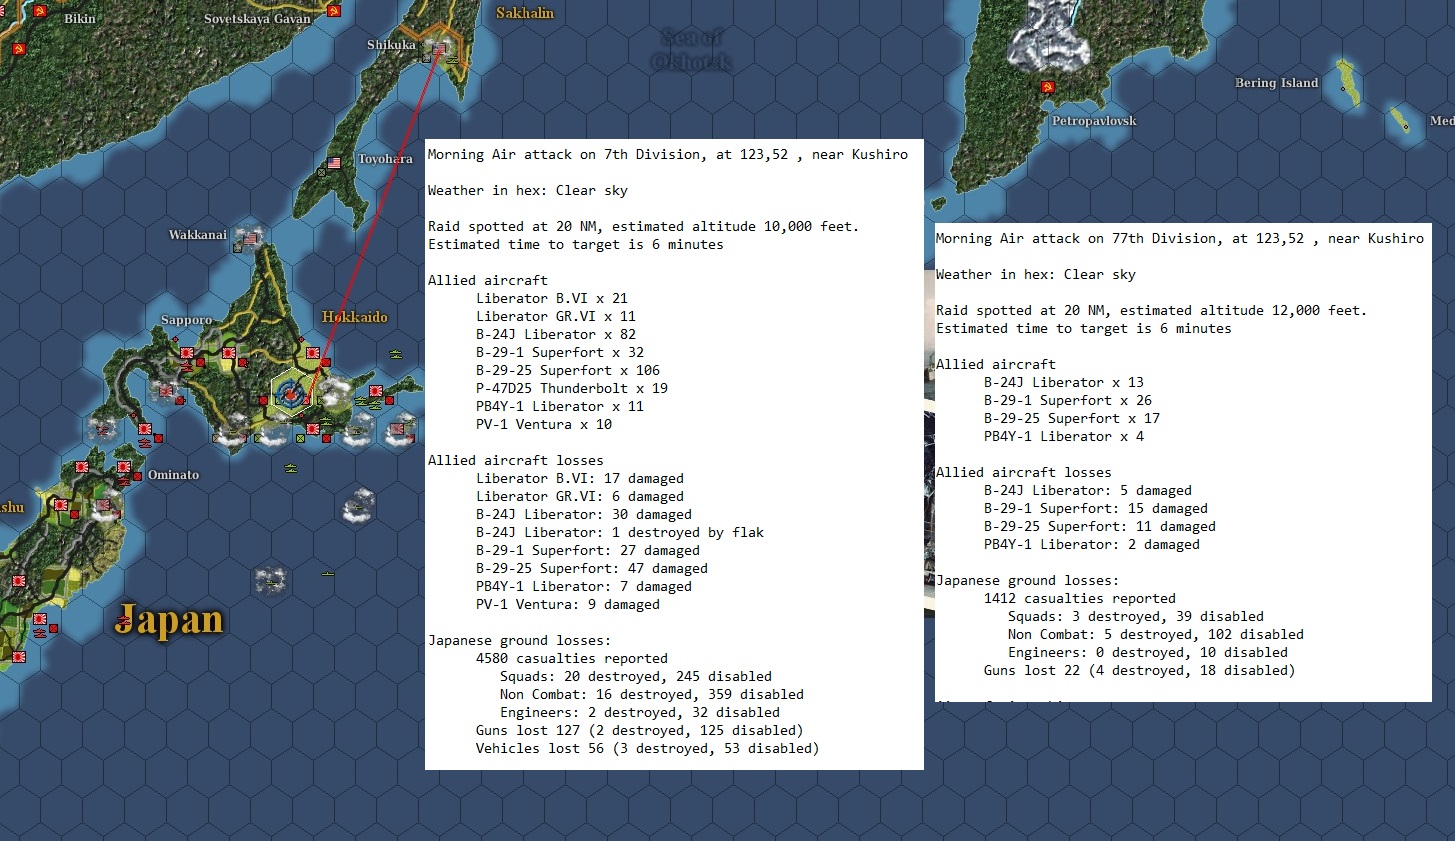Viewport: 1455px width, 841px height.
Task: Click the Wakkanai city label
Action: (198, 235)
